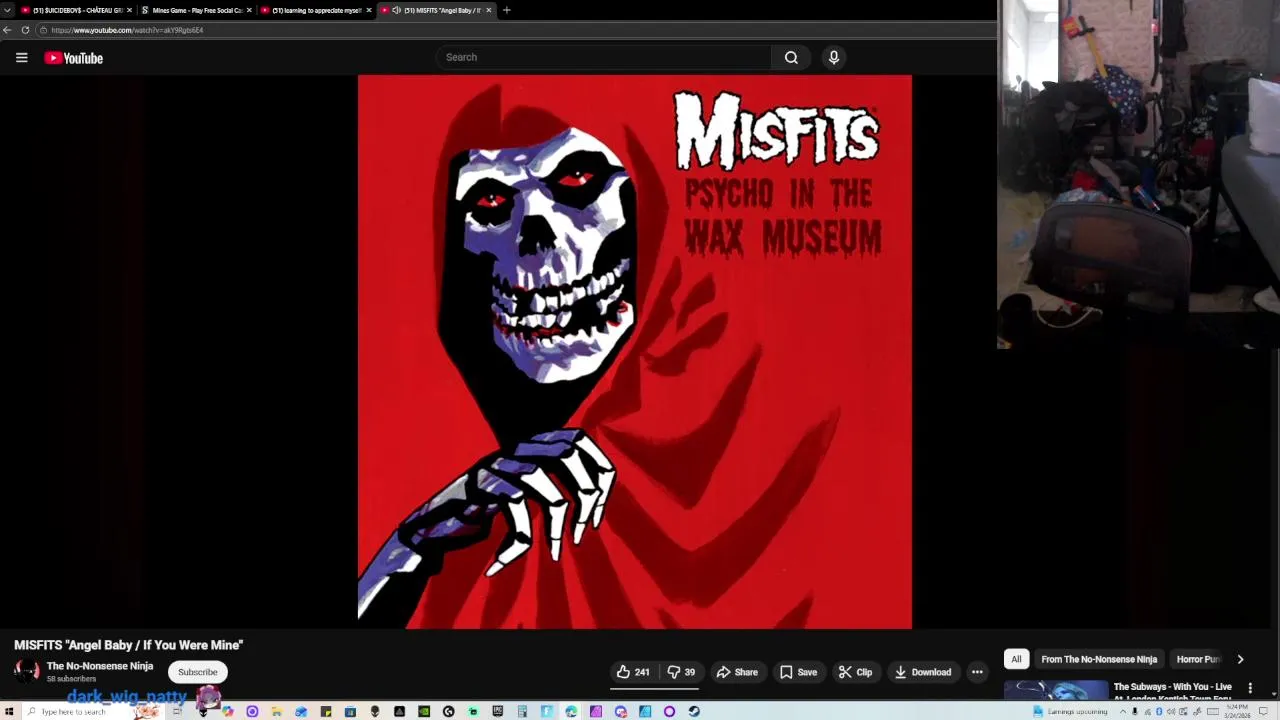Open Bluetooth icon in system tray
Screen dimensions: 1280x720
click(x=1159, y=711)
